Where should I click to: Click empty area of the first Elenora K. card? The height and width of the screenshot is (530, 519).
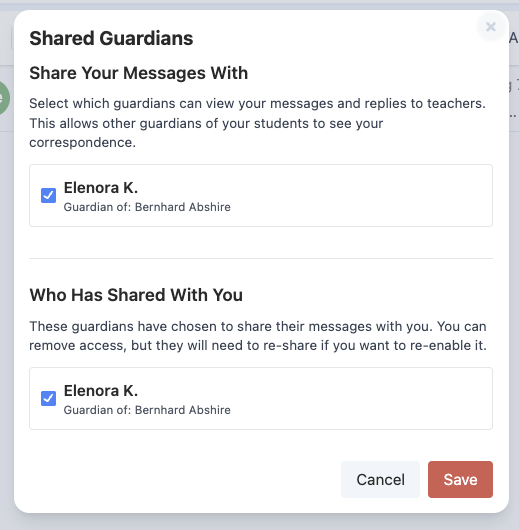[x=362, y=195]
